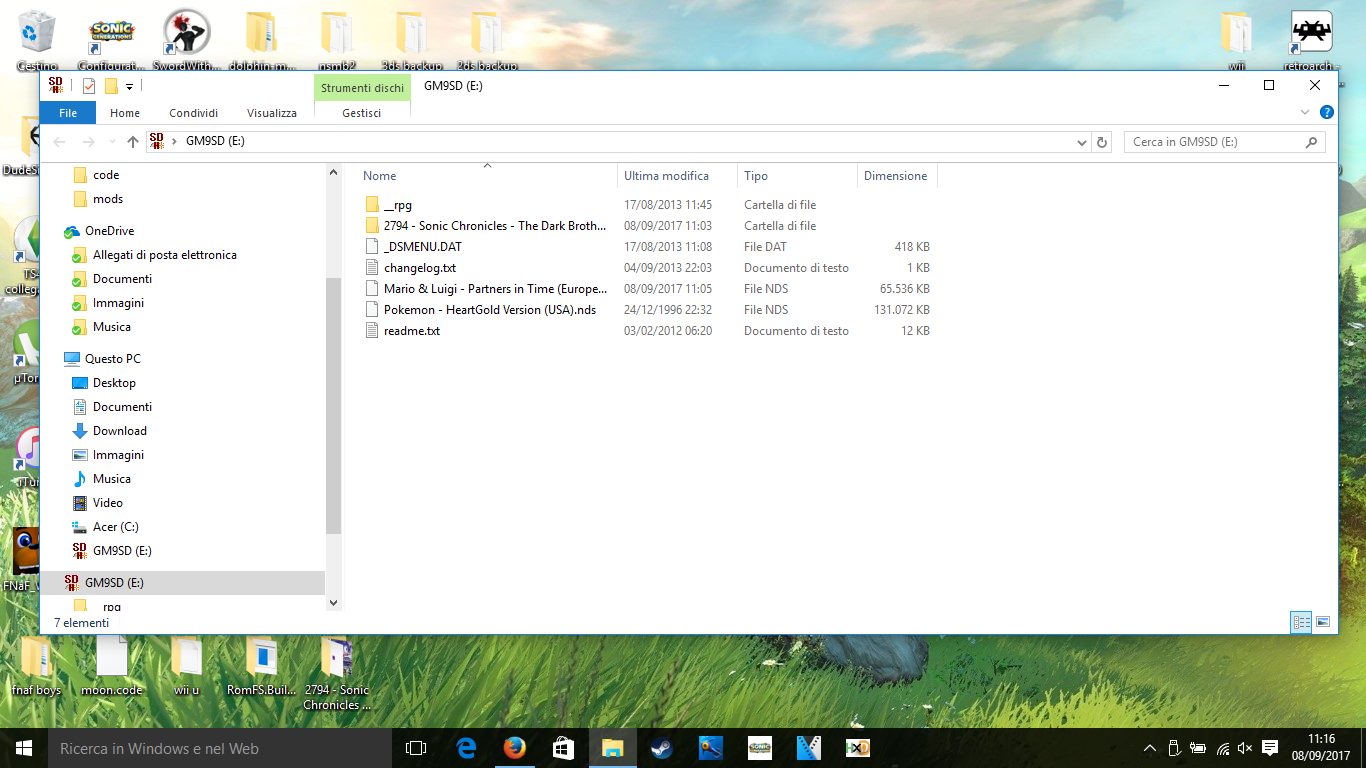Expand the address bar history dropdown
The image size is (1366, 768).
click(x=1081, y=142)
